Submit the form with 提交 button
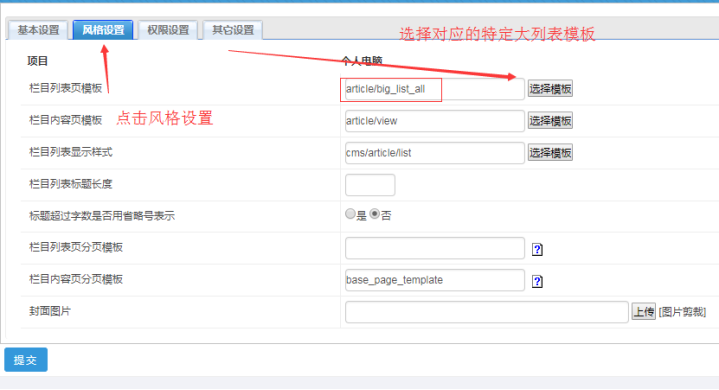Screen dimensions: 719x390 click(26, 360)
